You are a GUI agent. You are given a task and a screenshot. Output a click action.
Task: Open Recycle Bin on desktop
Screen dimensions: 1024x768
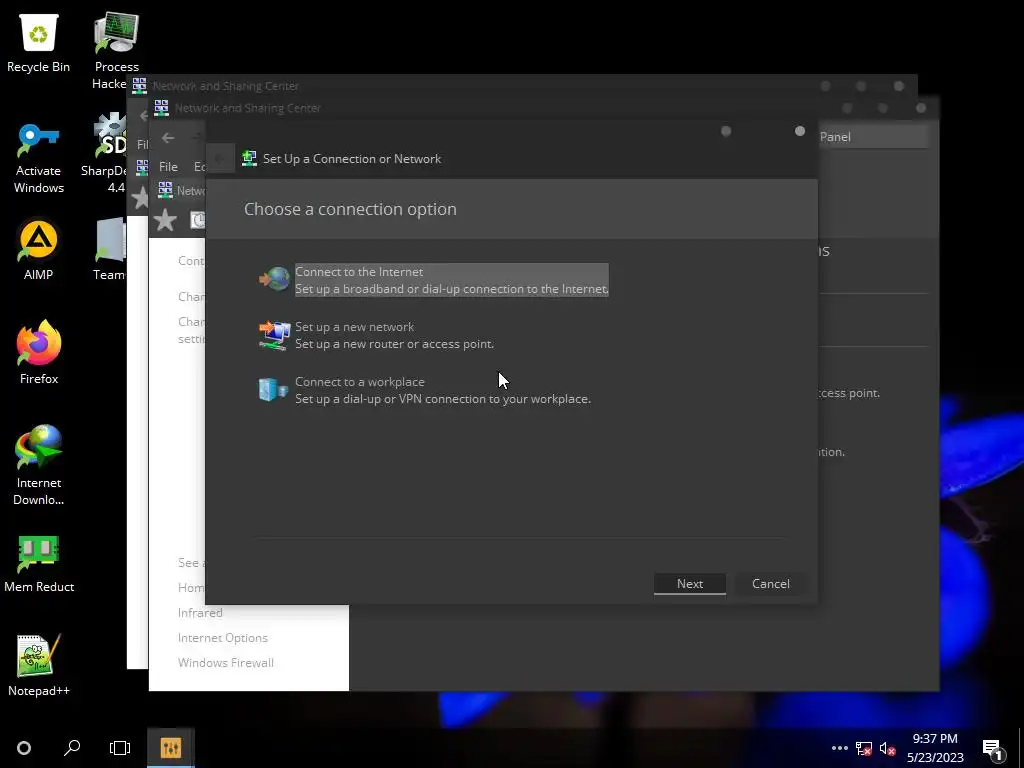39,42
